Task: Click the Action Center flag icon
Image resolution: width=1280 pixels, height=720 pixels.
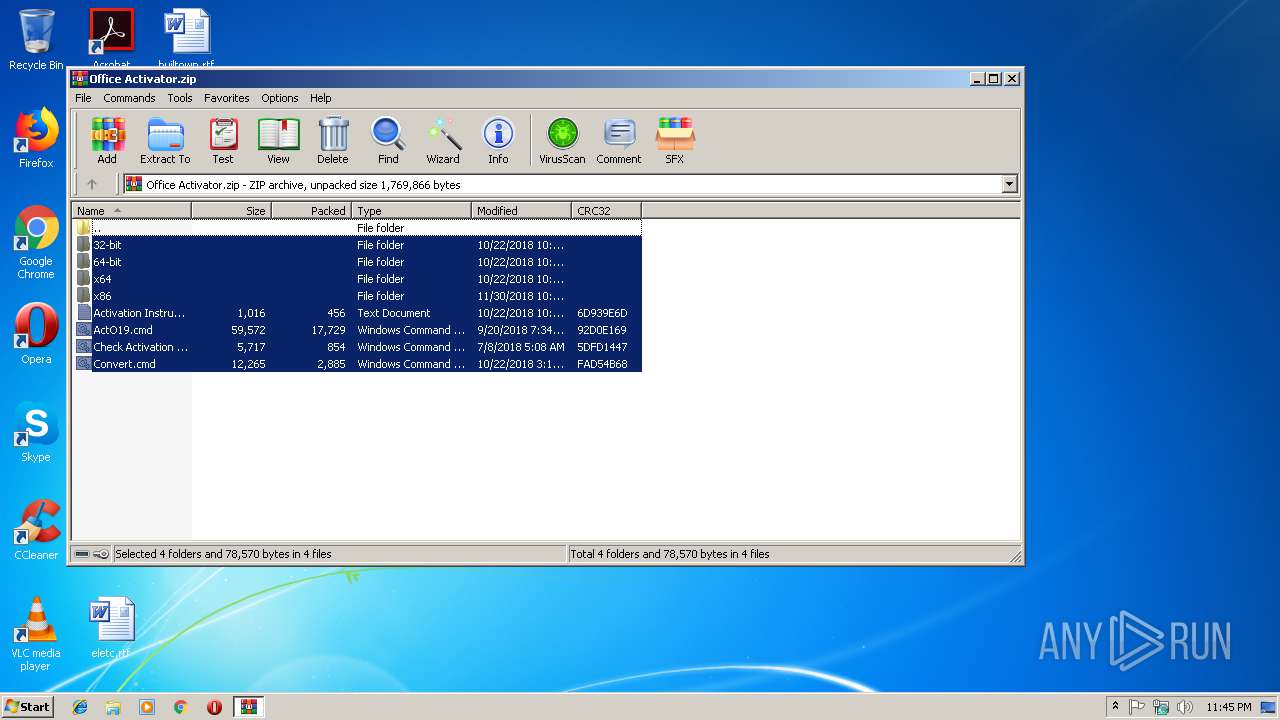Action: click(x=1137, y=707)
